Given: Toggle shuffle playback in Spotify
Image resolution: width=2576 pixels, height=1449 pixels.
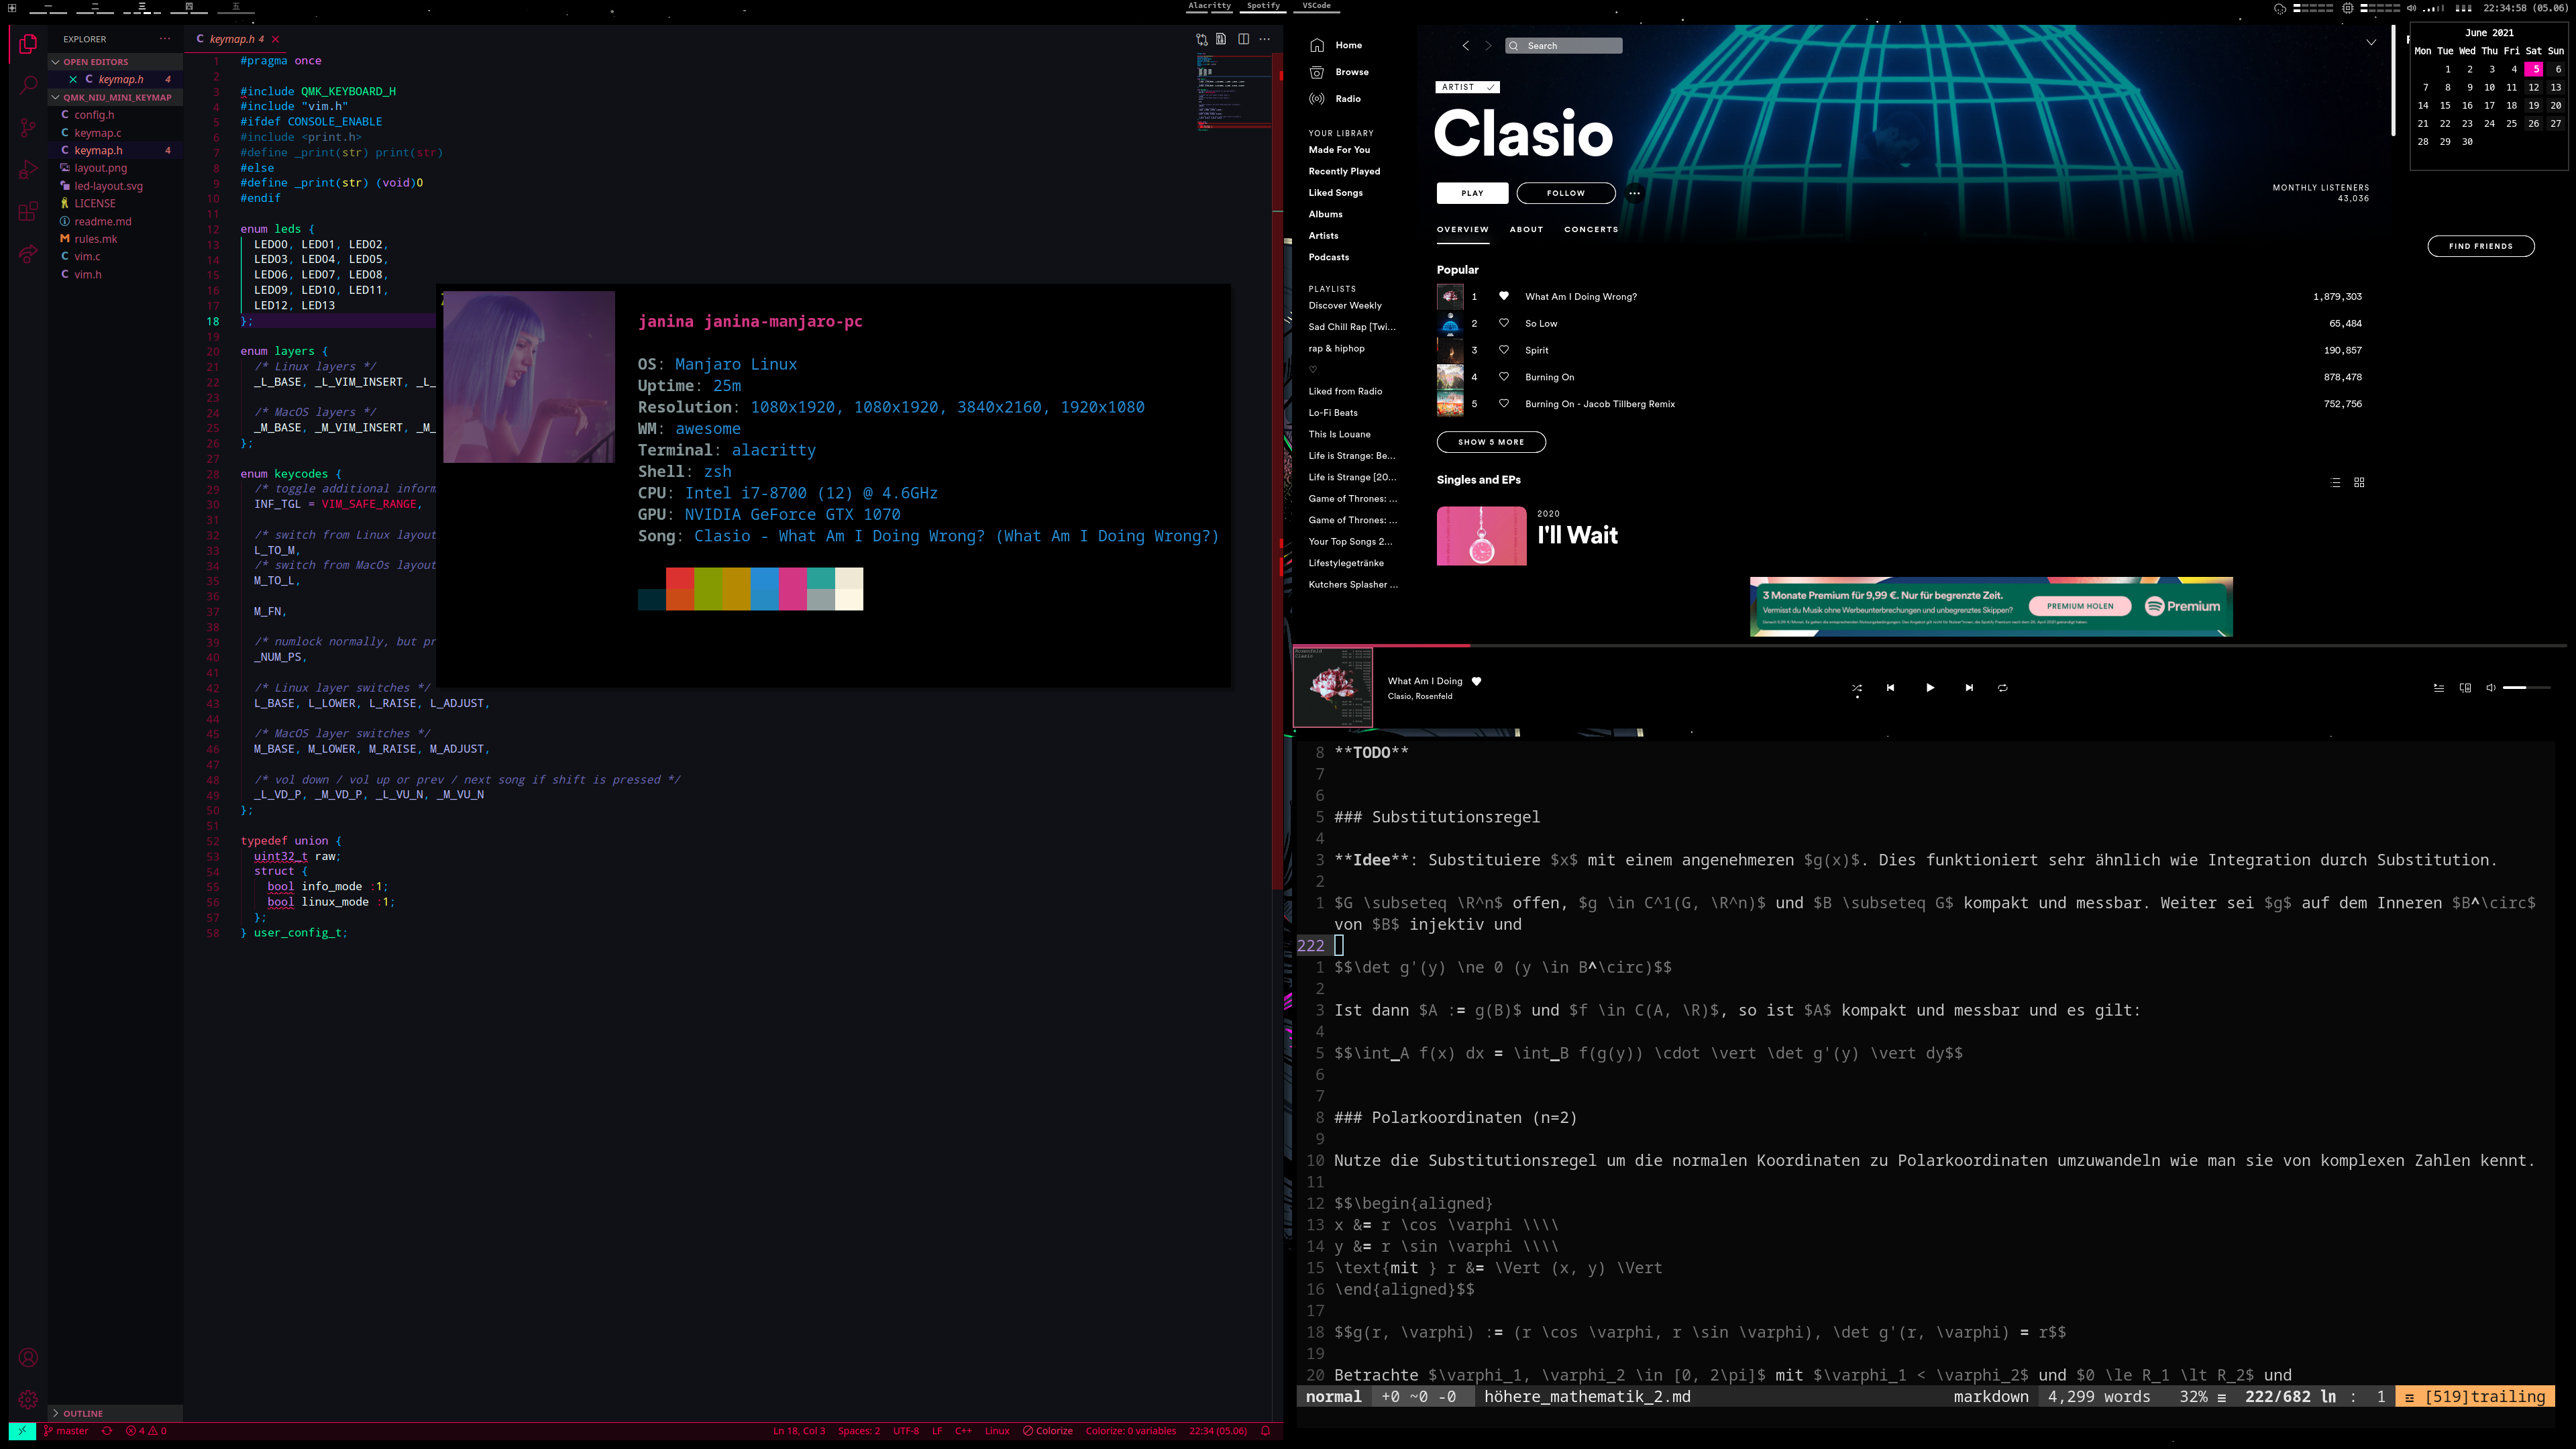Looking at the screenshot, I should pos(1856,688).
